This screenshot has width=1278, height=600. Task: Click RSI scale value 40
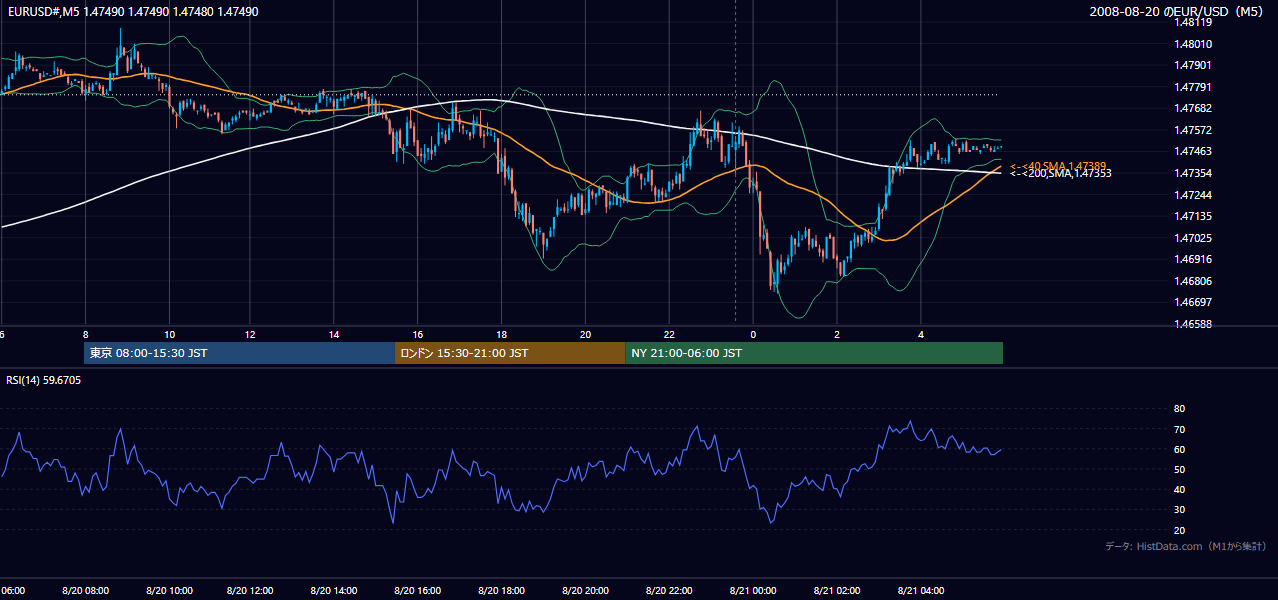click(x=1179, y=489)
